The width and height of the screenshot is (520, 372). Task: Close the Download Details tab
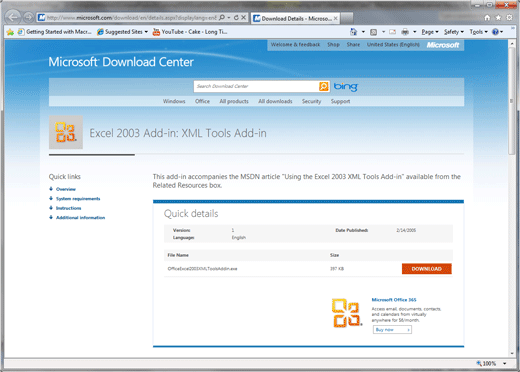pos(336,18)
